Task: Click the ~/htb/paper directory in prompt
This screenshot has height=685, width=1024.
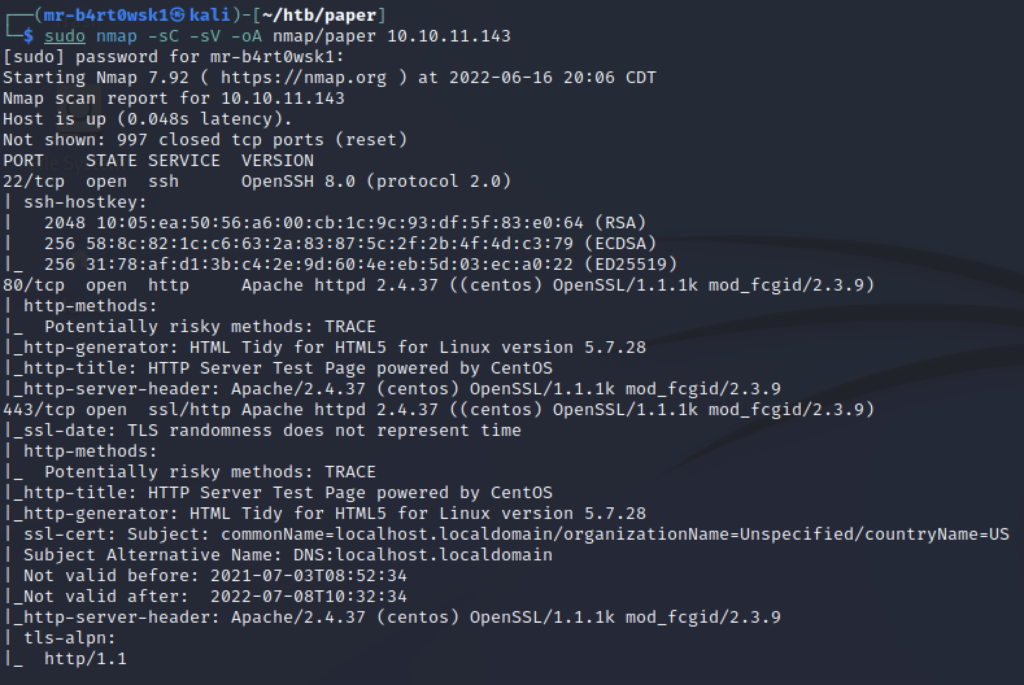Action: pyautogui.click(x=319, y=15)
